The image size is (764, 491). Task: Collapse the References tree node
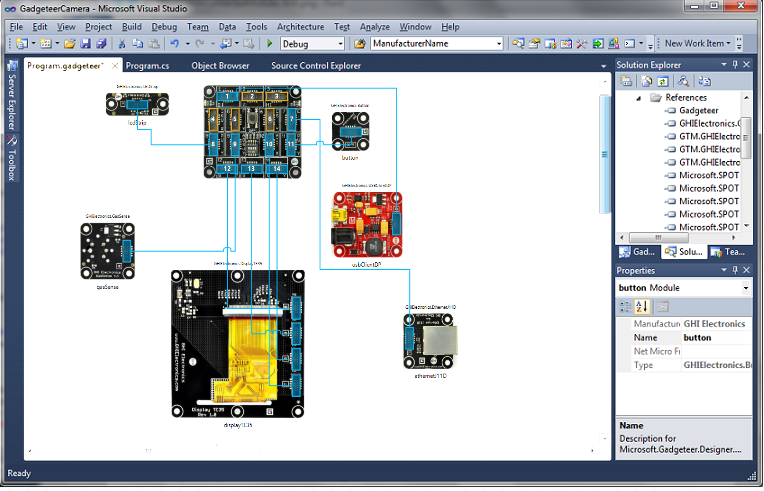click(639, 98)
